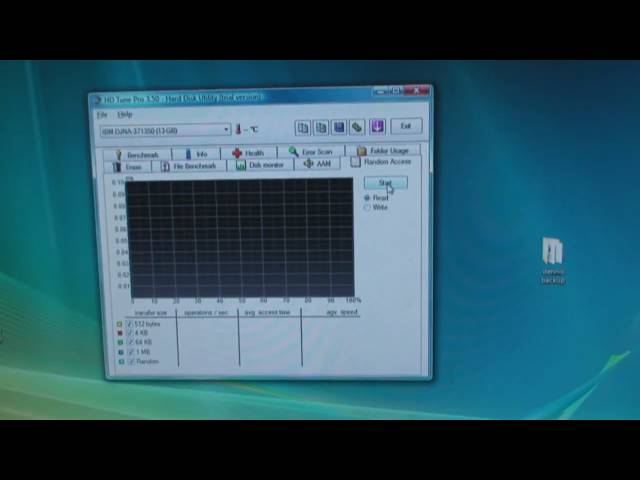640x480 pixels.
Task: Toggle the Random transfer size checkbox
Action: click(x=131, y=362)
